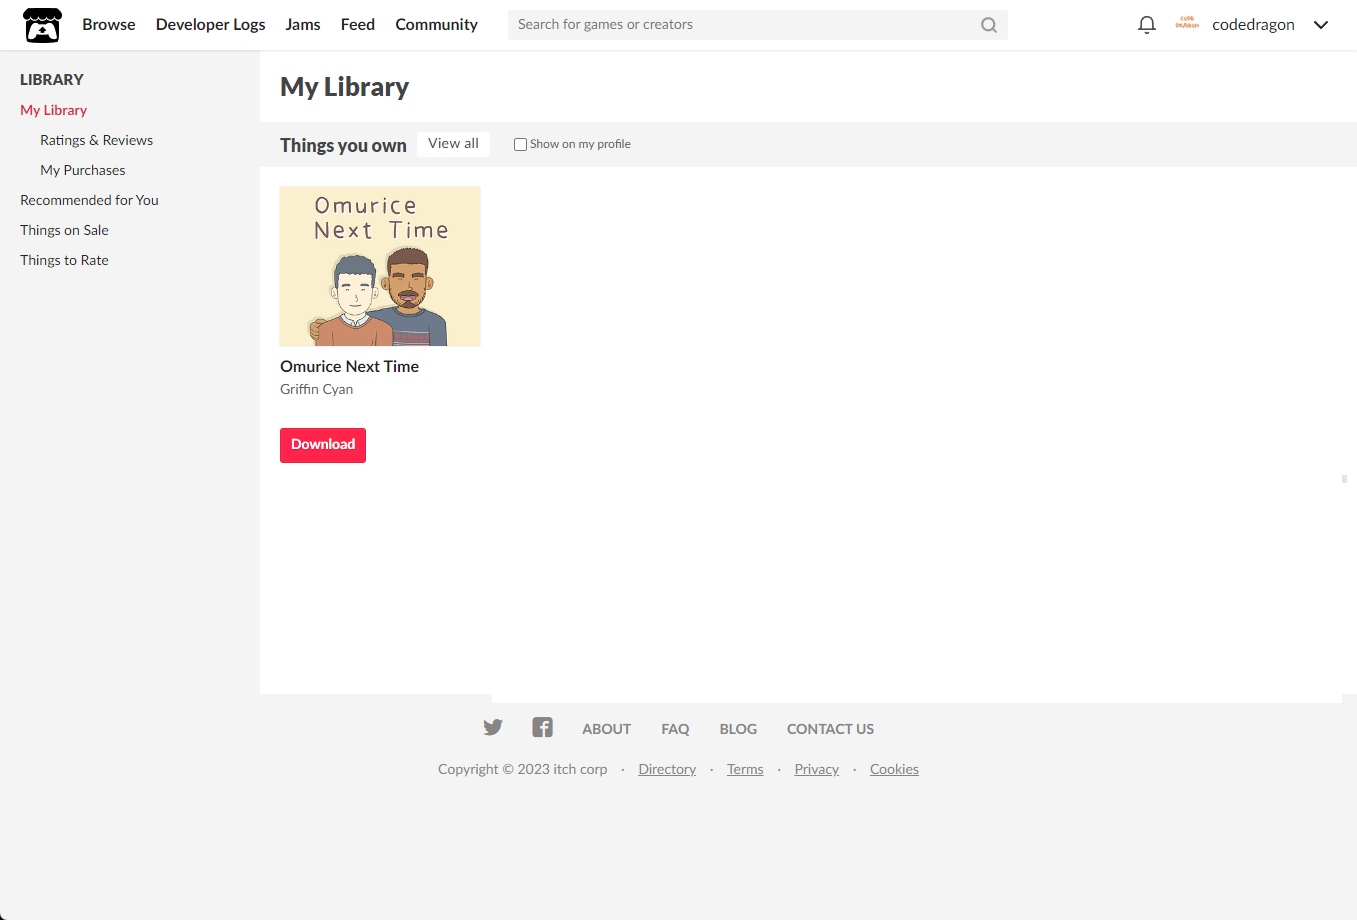The height and width of the screenshot is (920, 1357).
Task: Open the Cookies link
Action: [894, 769]
